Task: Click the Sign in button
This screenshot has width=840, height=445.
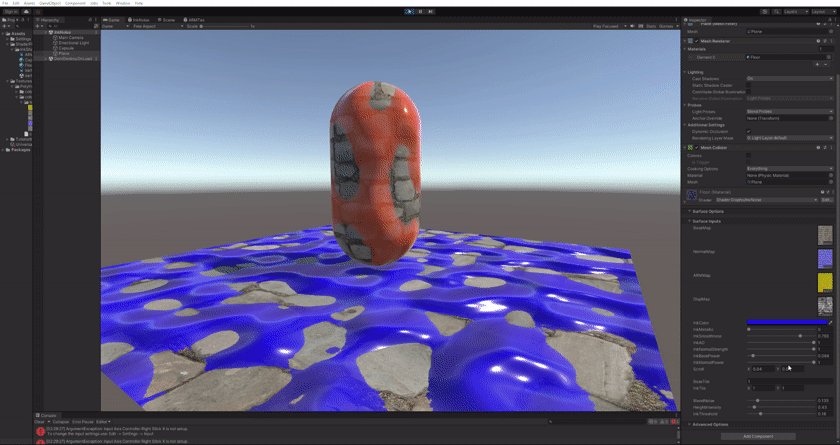Action: coord(10,11)
